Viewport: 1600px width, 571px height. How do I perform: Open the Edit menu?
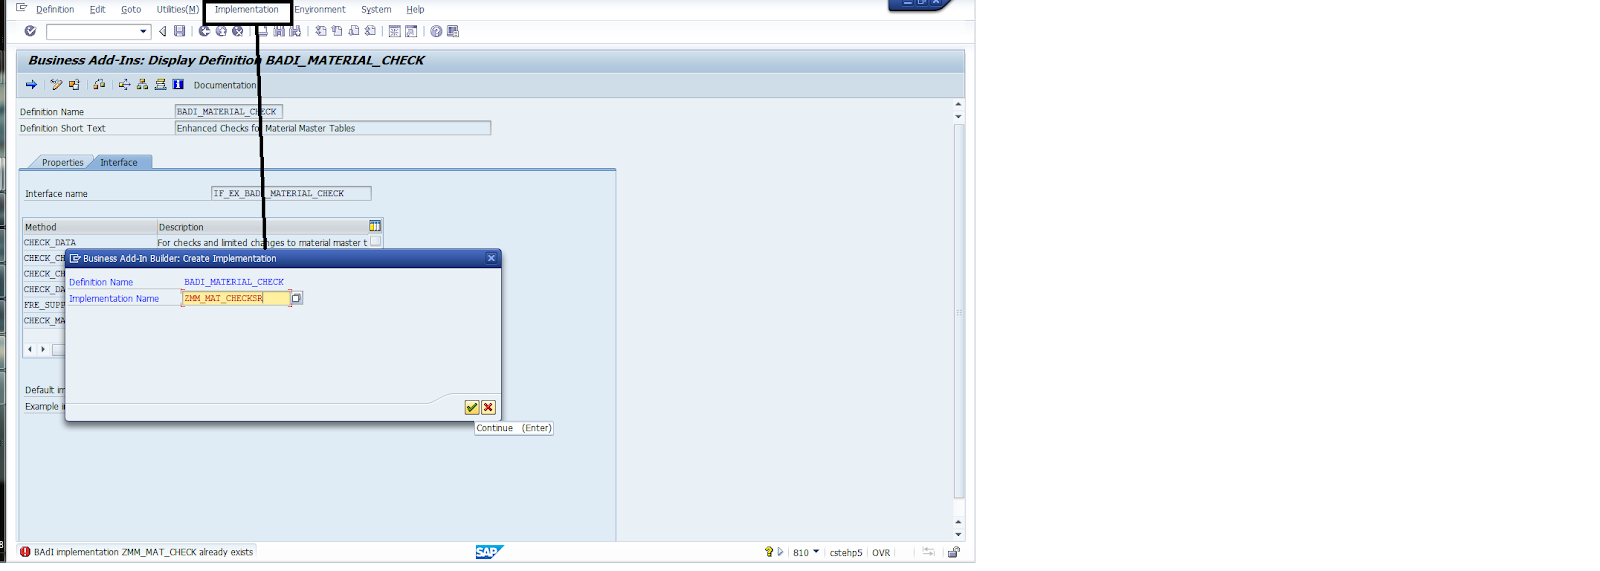tap(97, 9)
